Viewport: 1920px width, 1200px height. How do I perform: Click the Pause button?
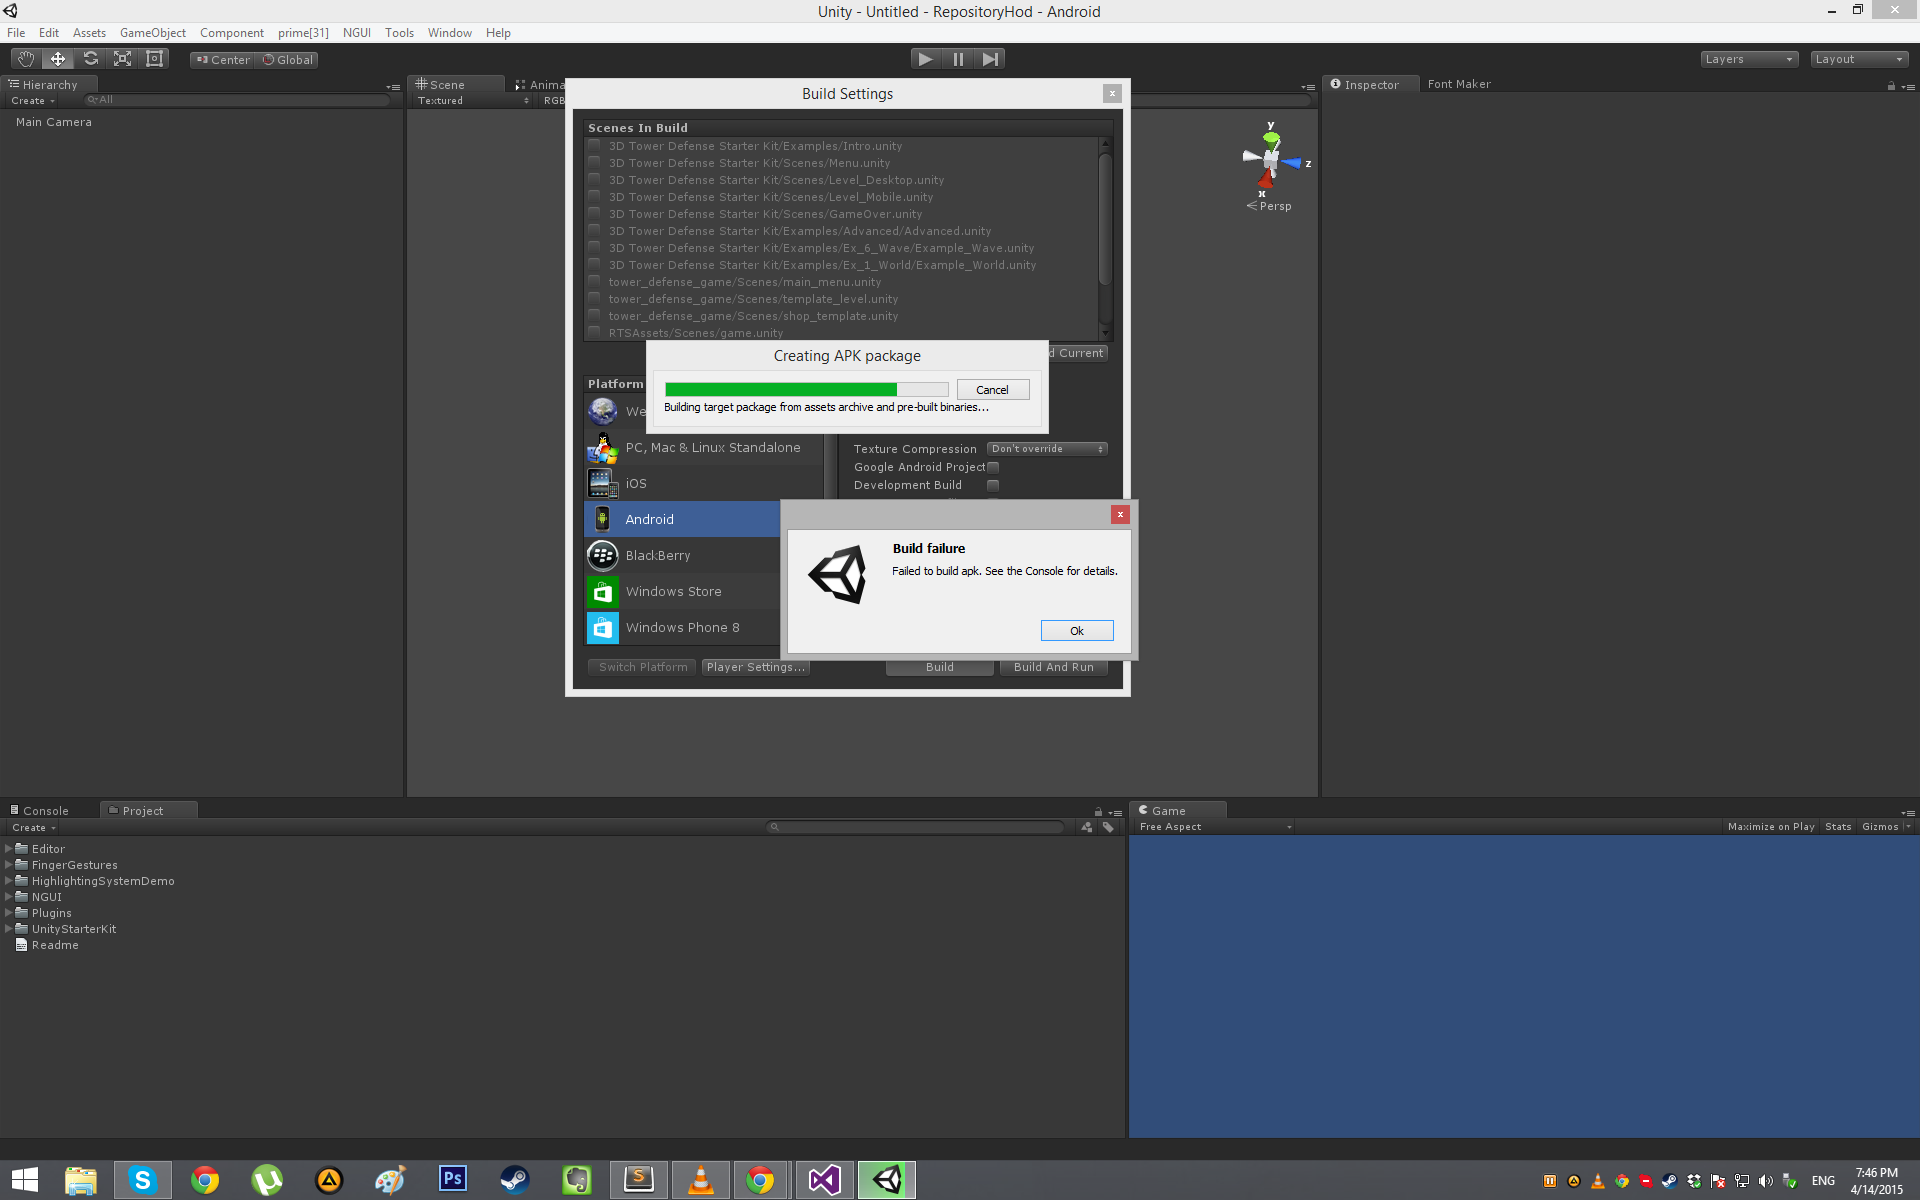[958, 59]
